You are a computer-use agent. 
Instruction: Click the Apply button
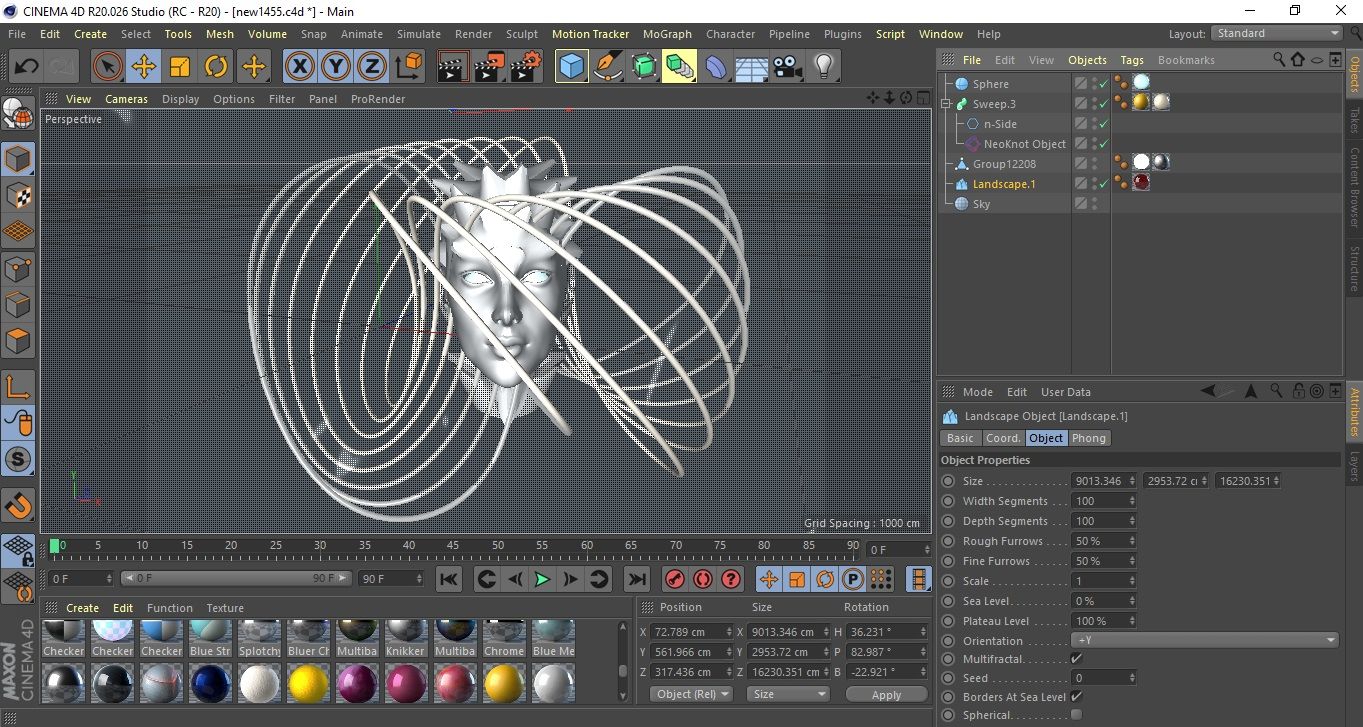coord(886,694)
